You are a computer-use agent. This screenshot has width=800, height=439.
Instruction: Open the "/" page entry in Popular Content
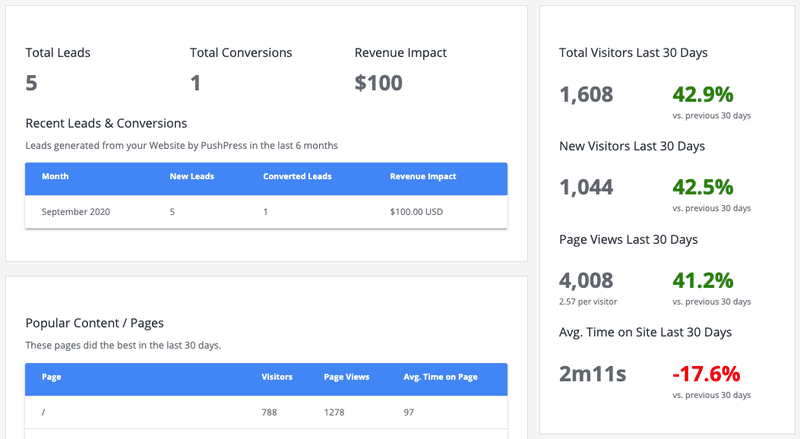point(44,412)
